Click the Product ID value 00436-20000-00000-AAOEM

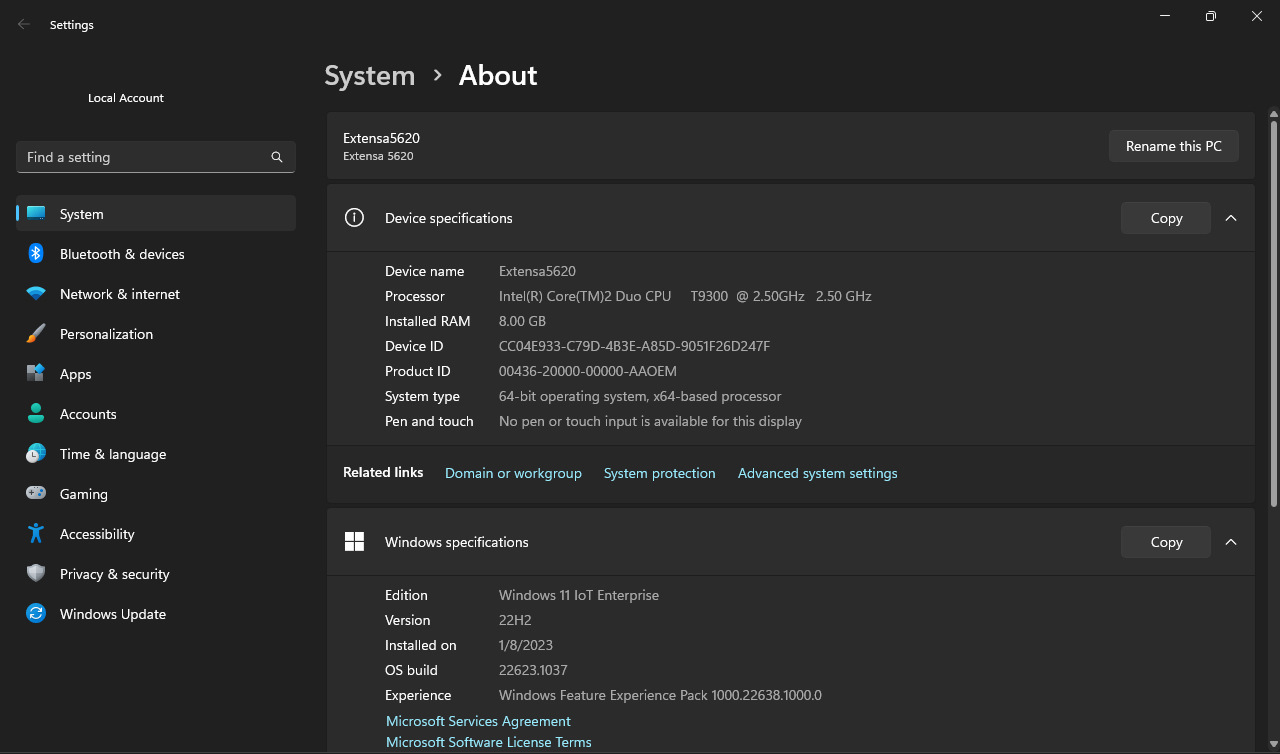pos(588,371)
